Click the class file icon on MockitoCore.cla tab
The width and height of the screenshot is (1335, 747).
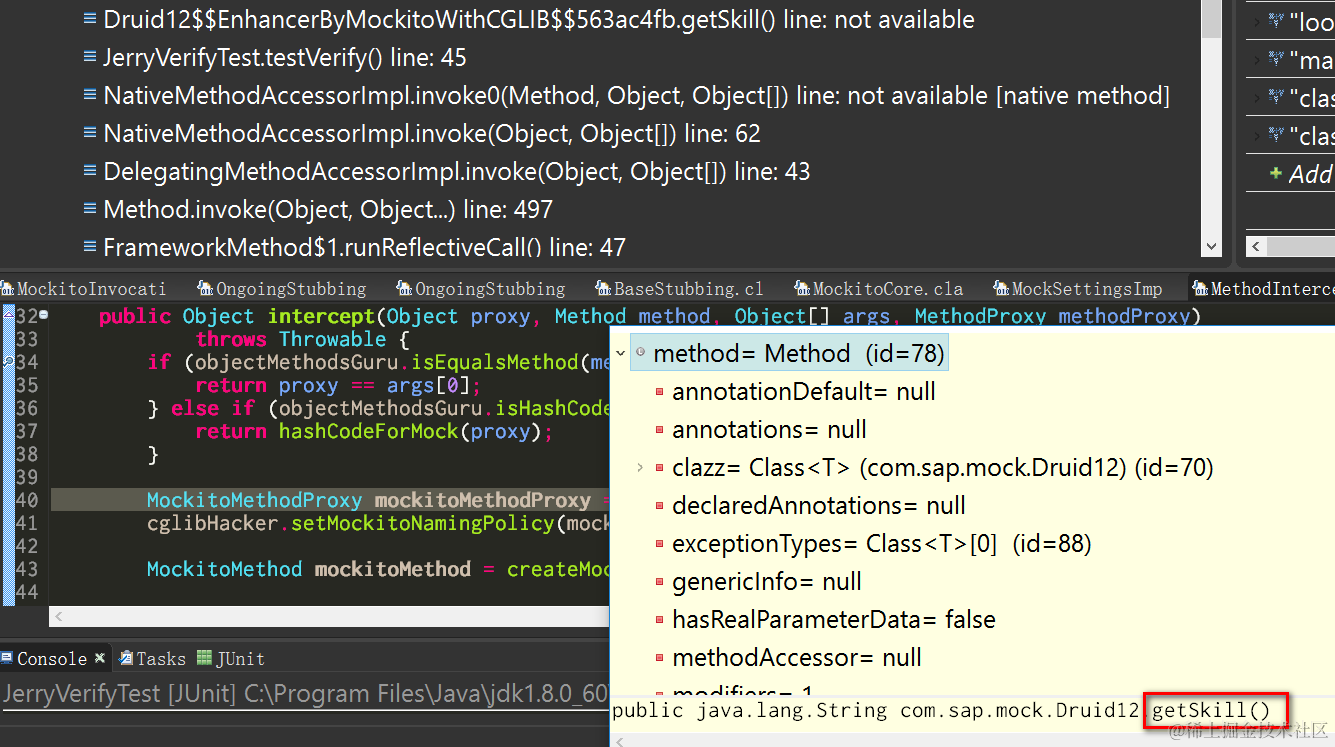803,289
